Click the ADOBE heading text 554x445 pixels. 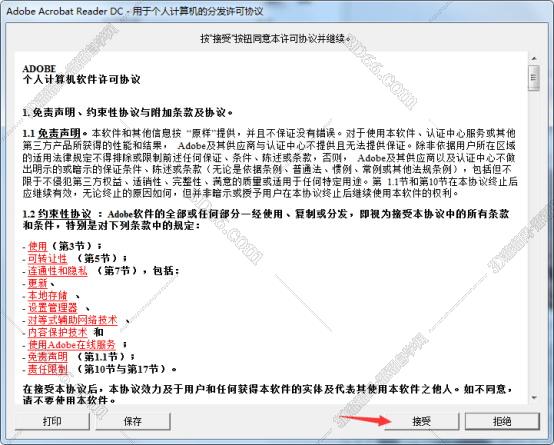pos(39,69)
